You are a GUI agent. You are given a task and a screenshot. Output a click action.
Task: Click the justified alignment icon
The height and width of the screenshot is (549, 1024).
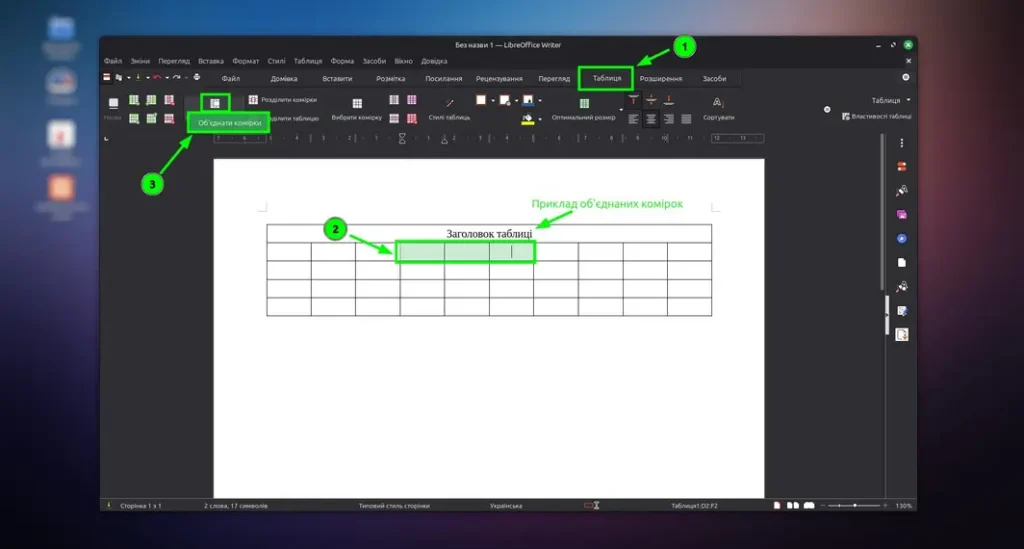pos(686,119)
